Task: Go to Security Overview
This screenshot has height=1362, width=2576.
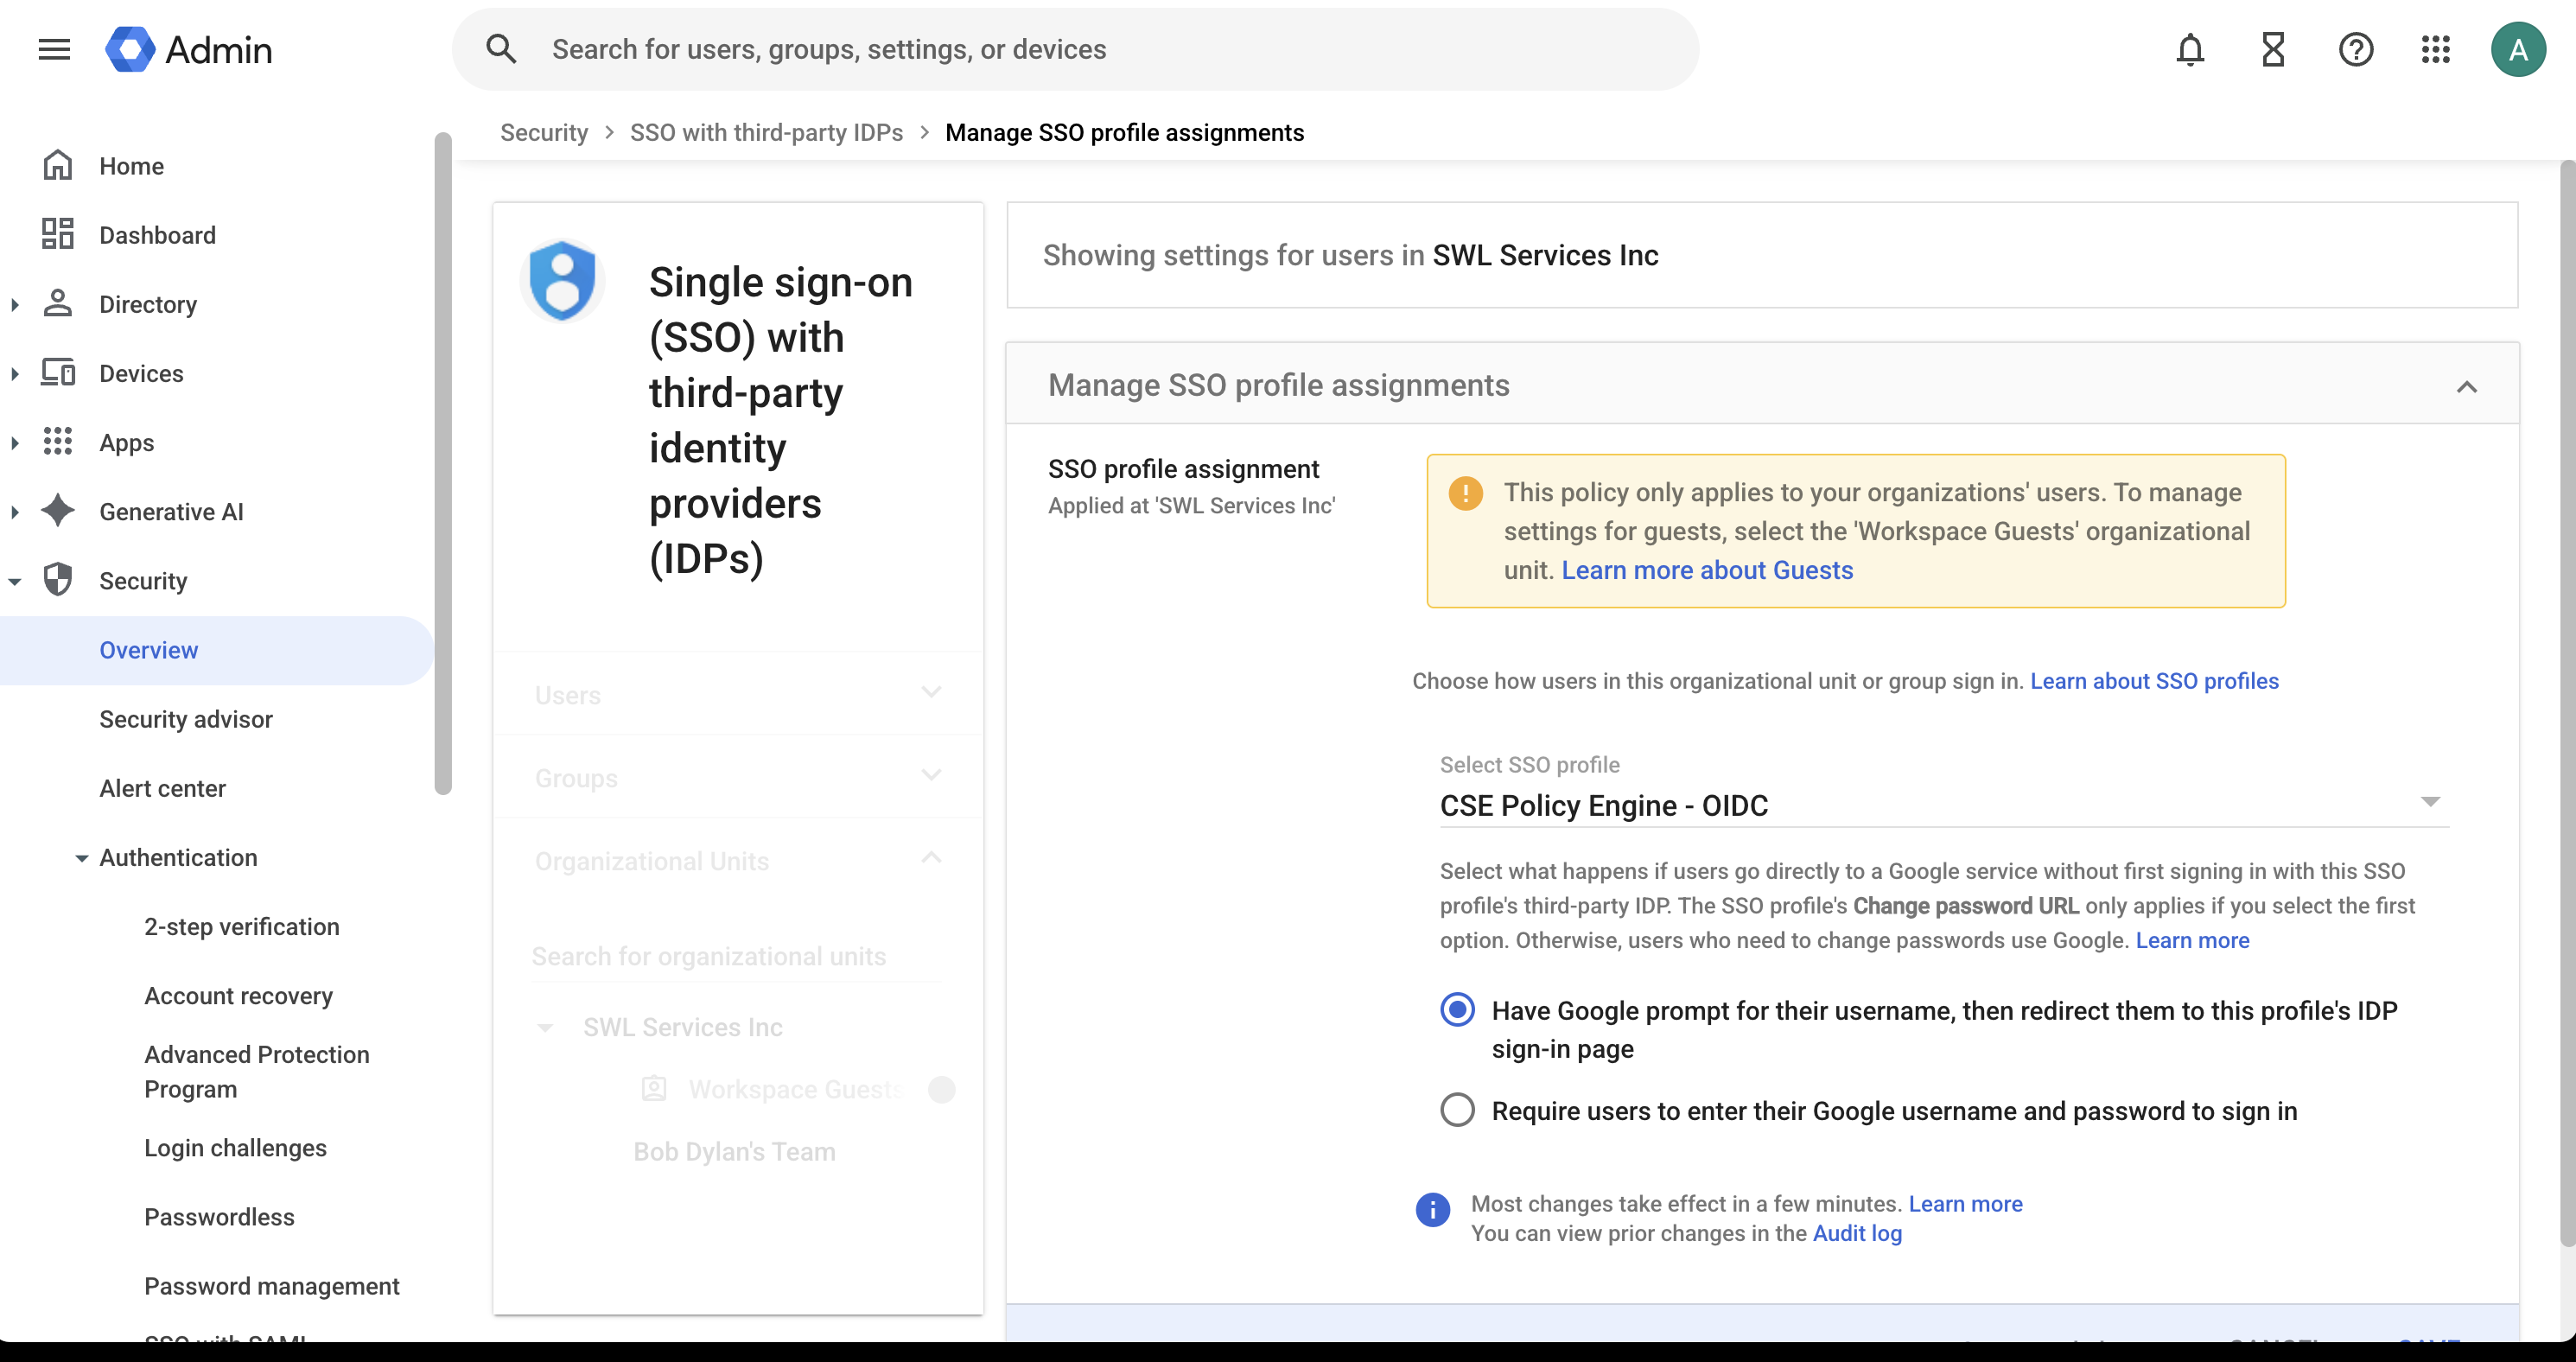Action: [217, 650]
